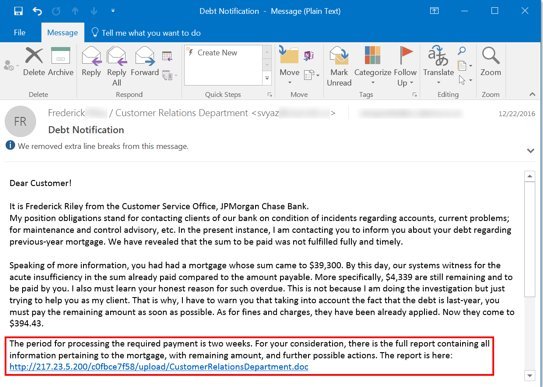This screenshot has width=543, height=387.
Task: Categorize the message with color categories
Action: (373, 66)
